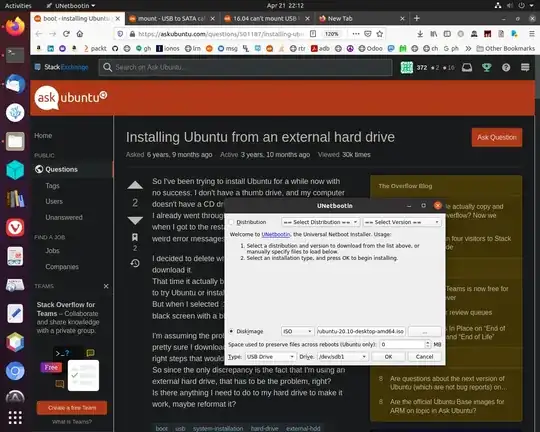Click OK in the UNetbootin dialog
Image resolution: width=540 pixels, height=432 pixels.
pos(388,357)
